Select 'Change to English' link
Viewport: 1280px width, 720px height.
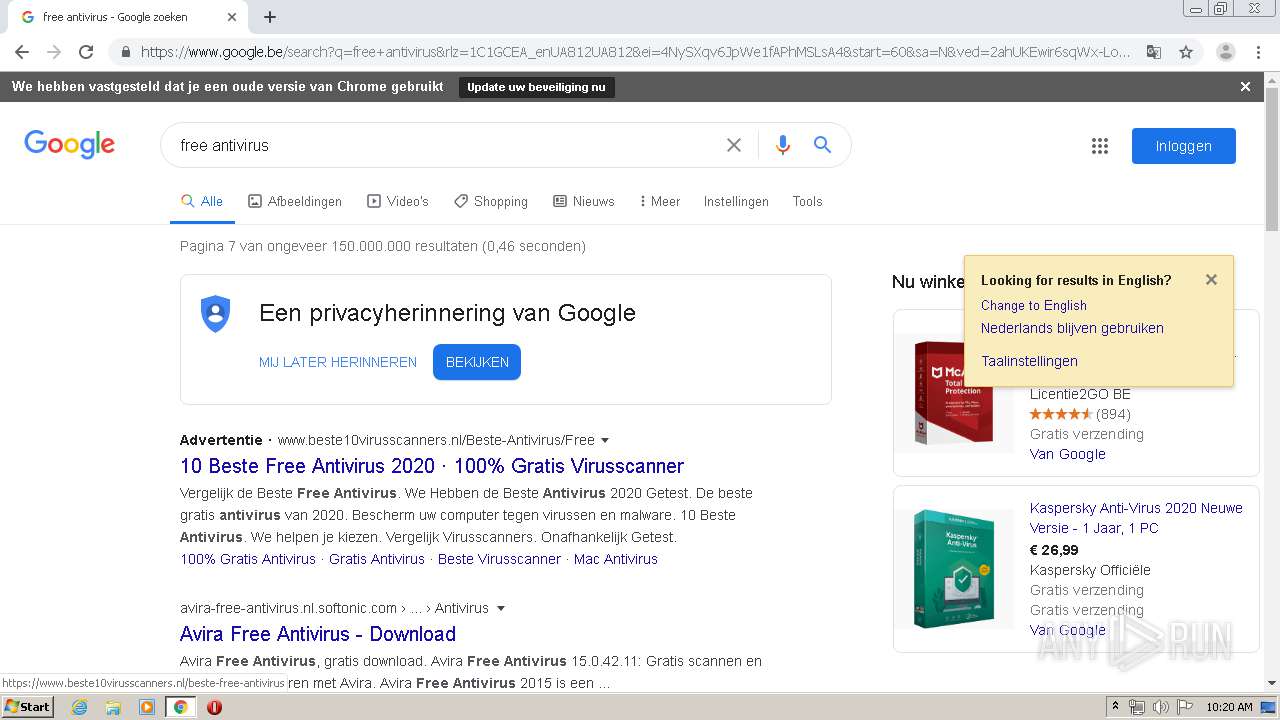pos(1033,305)
